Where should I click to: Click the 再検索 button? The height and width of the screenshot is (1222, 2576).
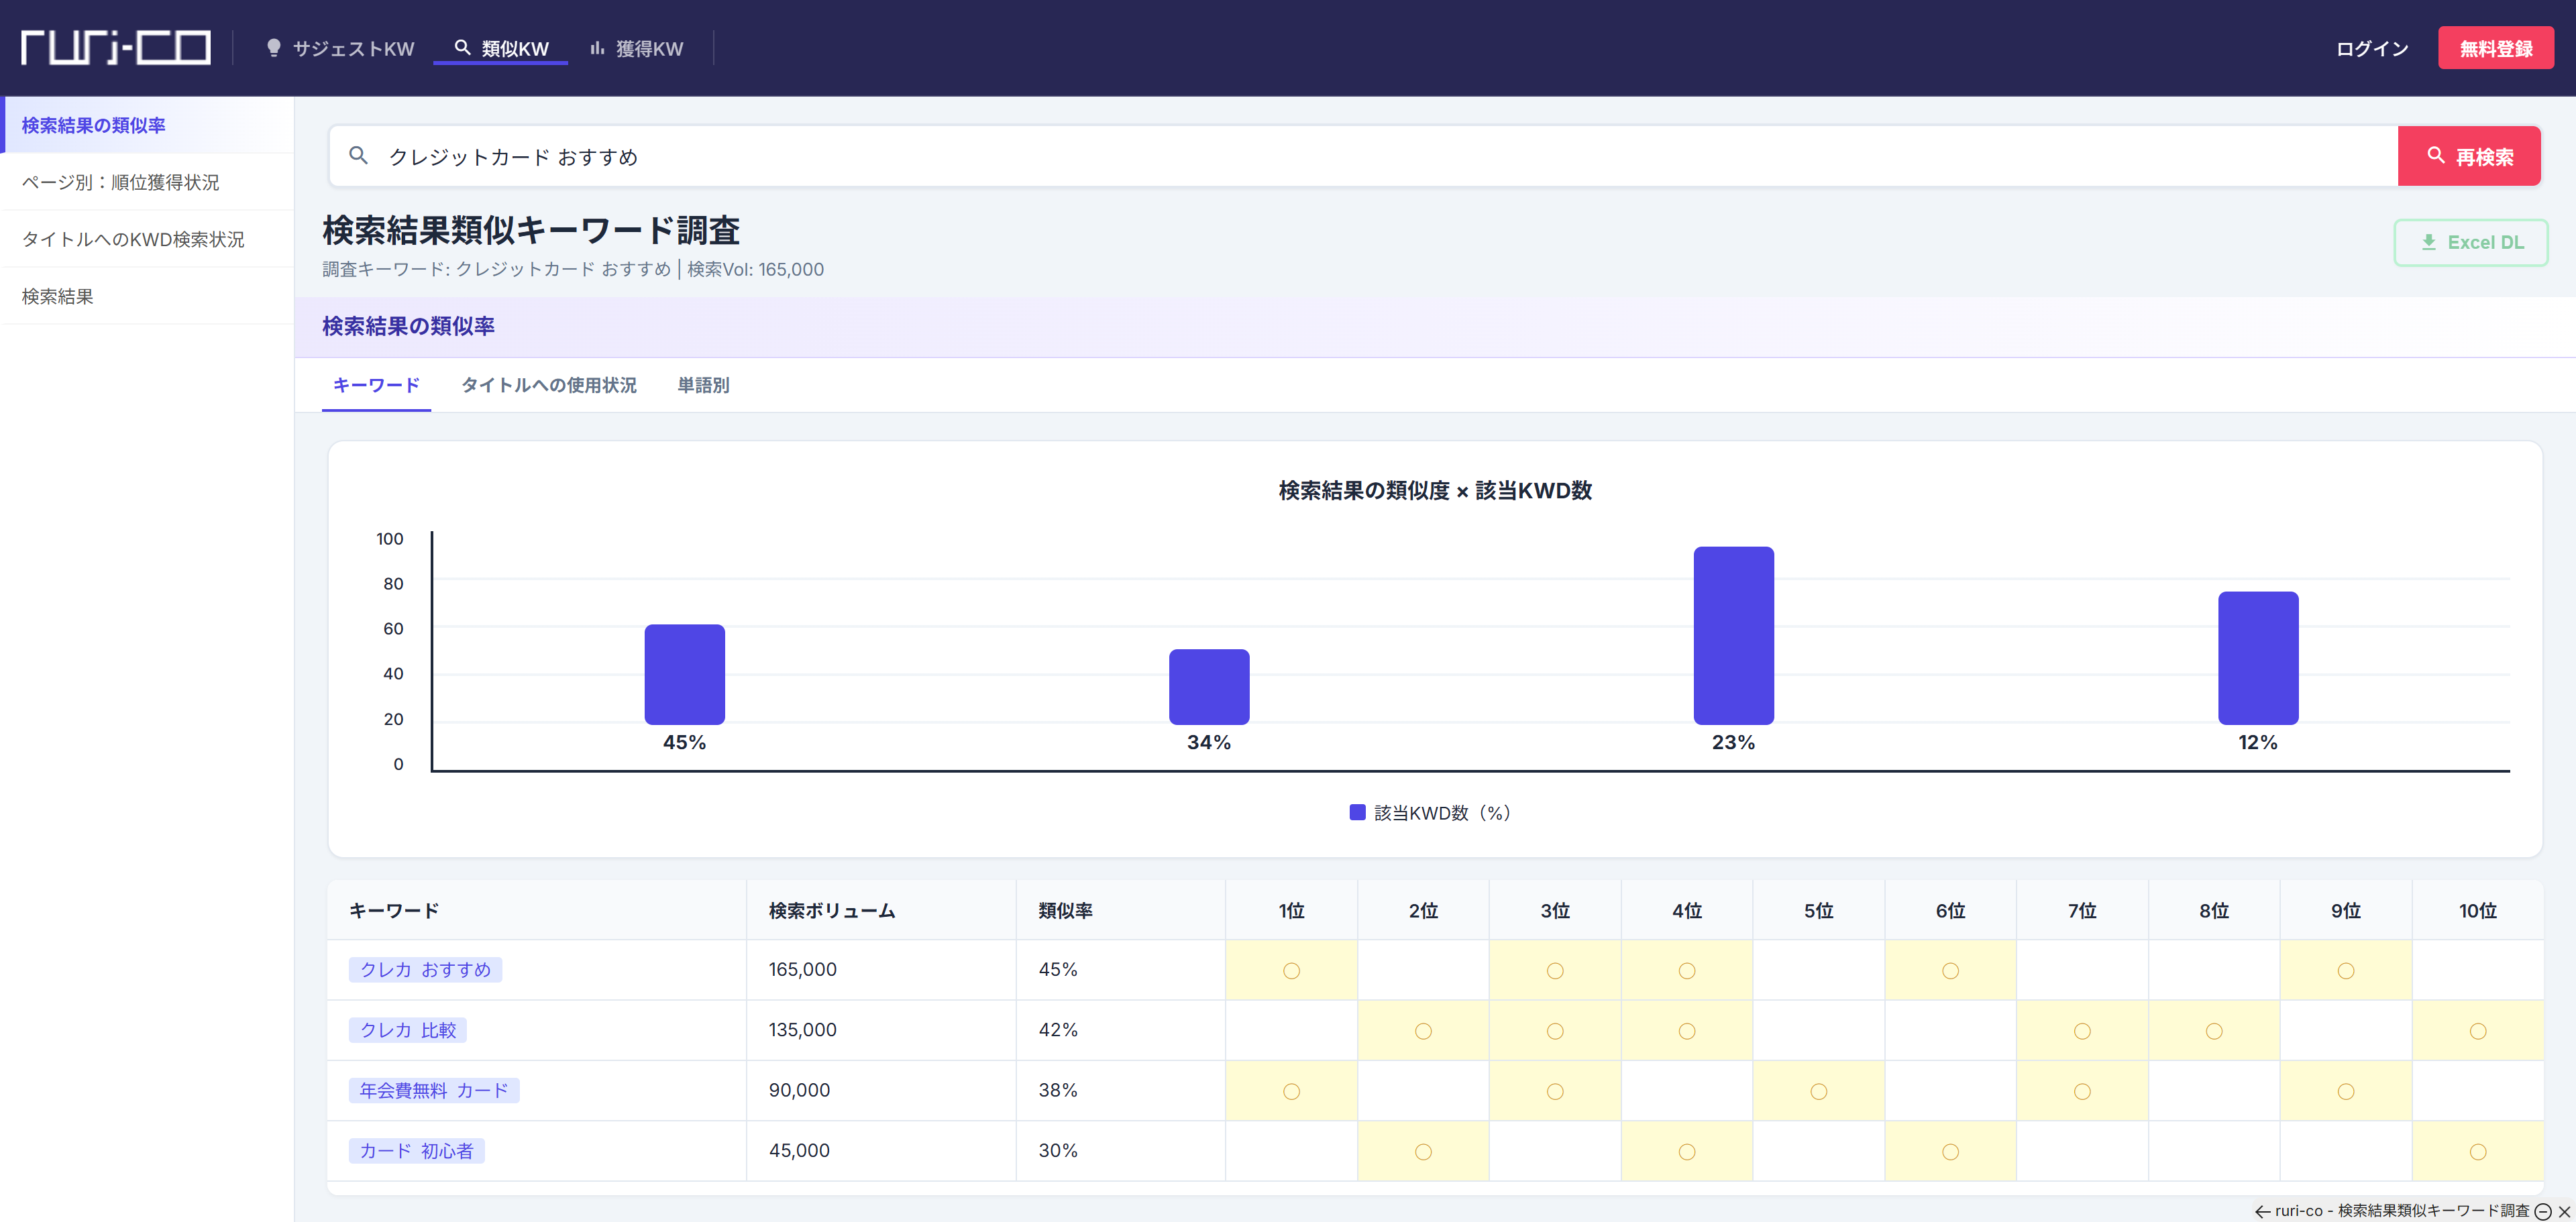[2469, 156]
